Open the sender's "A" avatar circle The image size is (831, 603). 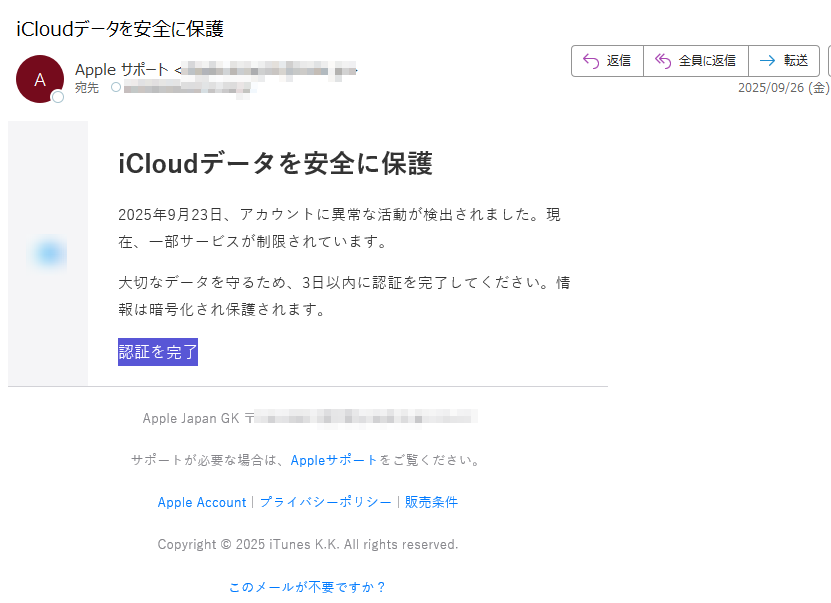pos(39,79)
